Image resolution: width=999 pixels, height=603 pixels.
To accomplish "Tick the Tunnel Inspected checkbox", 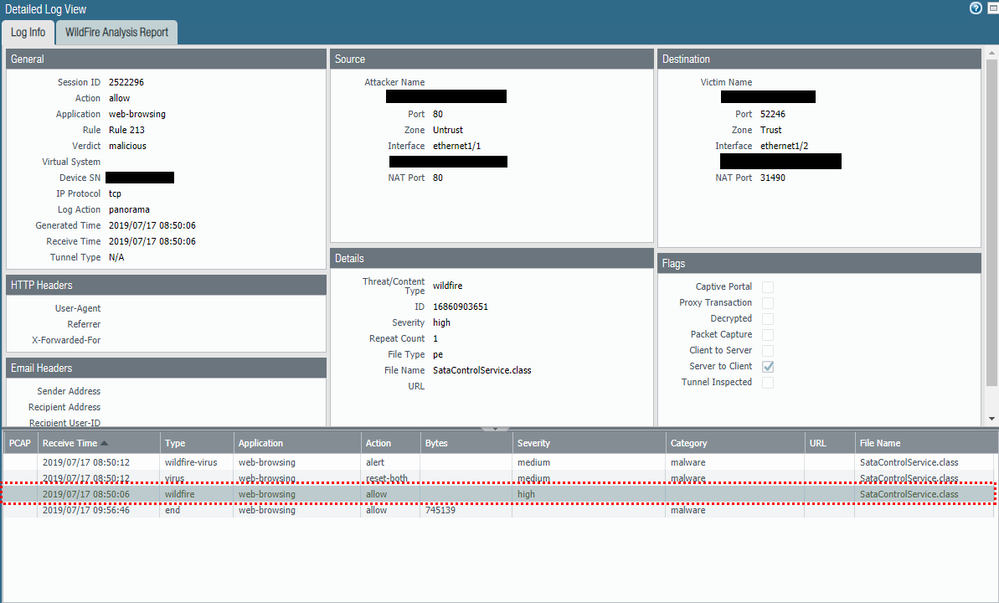I will (768, 383).
